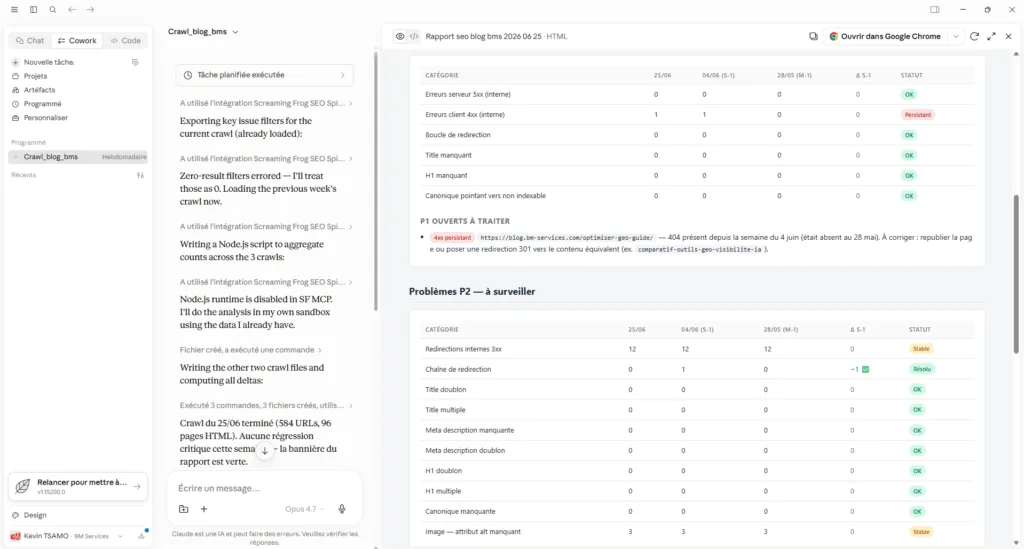Click the Stable badge in Redirections internes 3xx row
1024x549 pixels.
coord(921,349)
